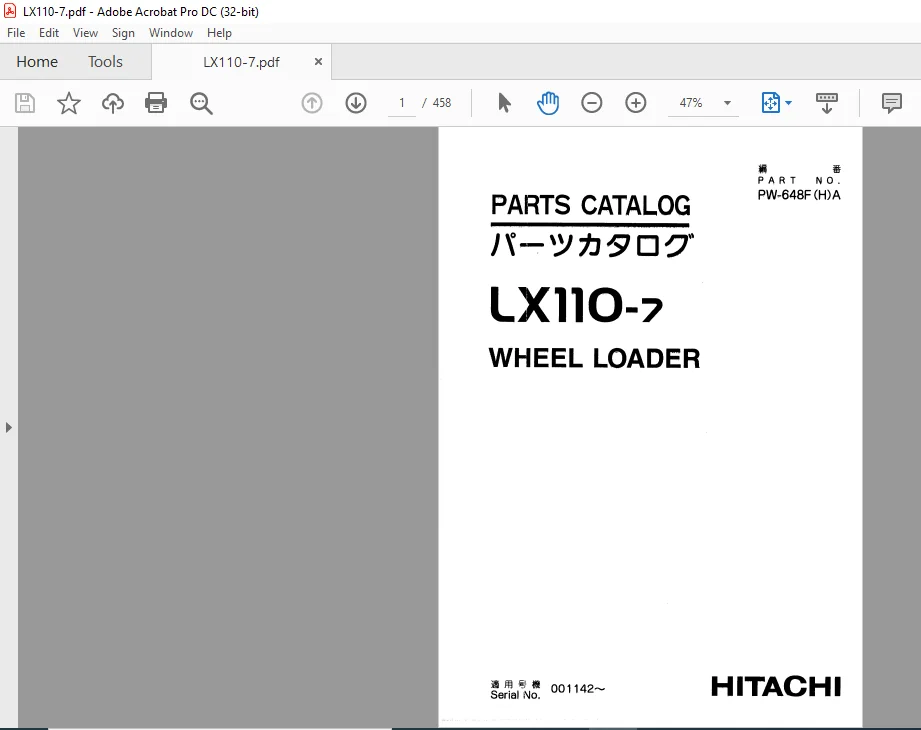Open the View menu
The height and width of the screenshot is (730, 921).
(x=85, y=33)
